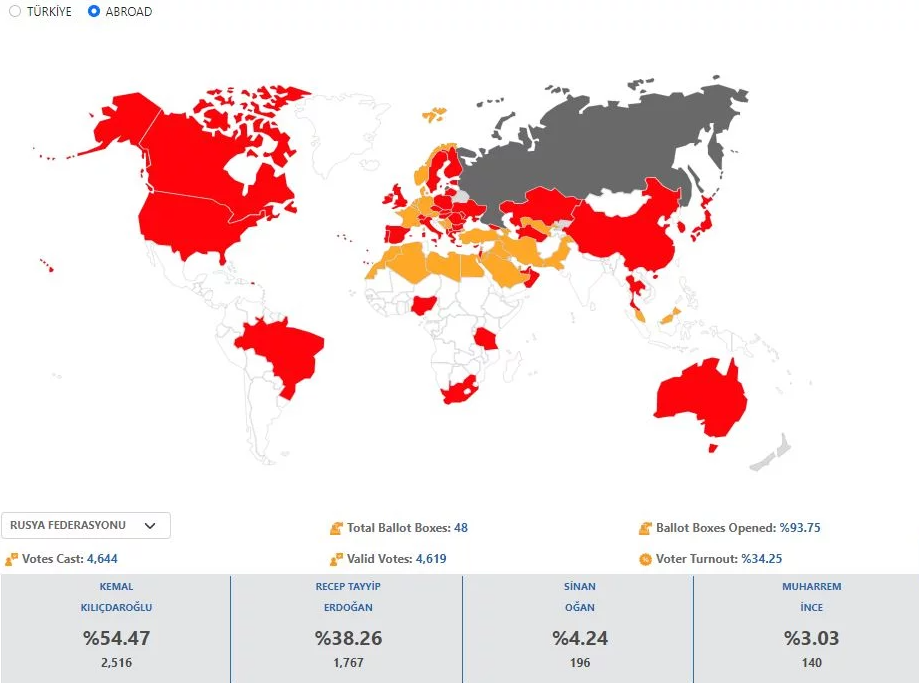Click the Votes Cast 4,644 value
This screenshot has width=919, height=683.
tap(109, 559)
